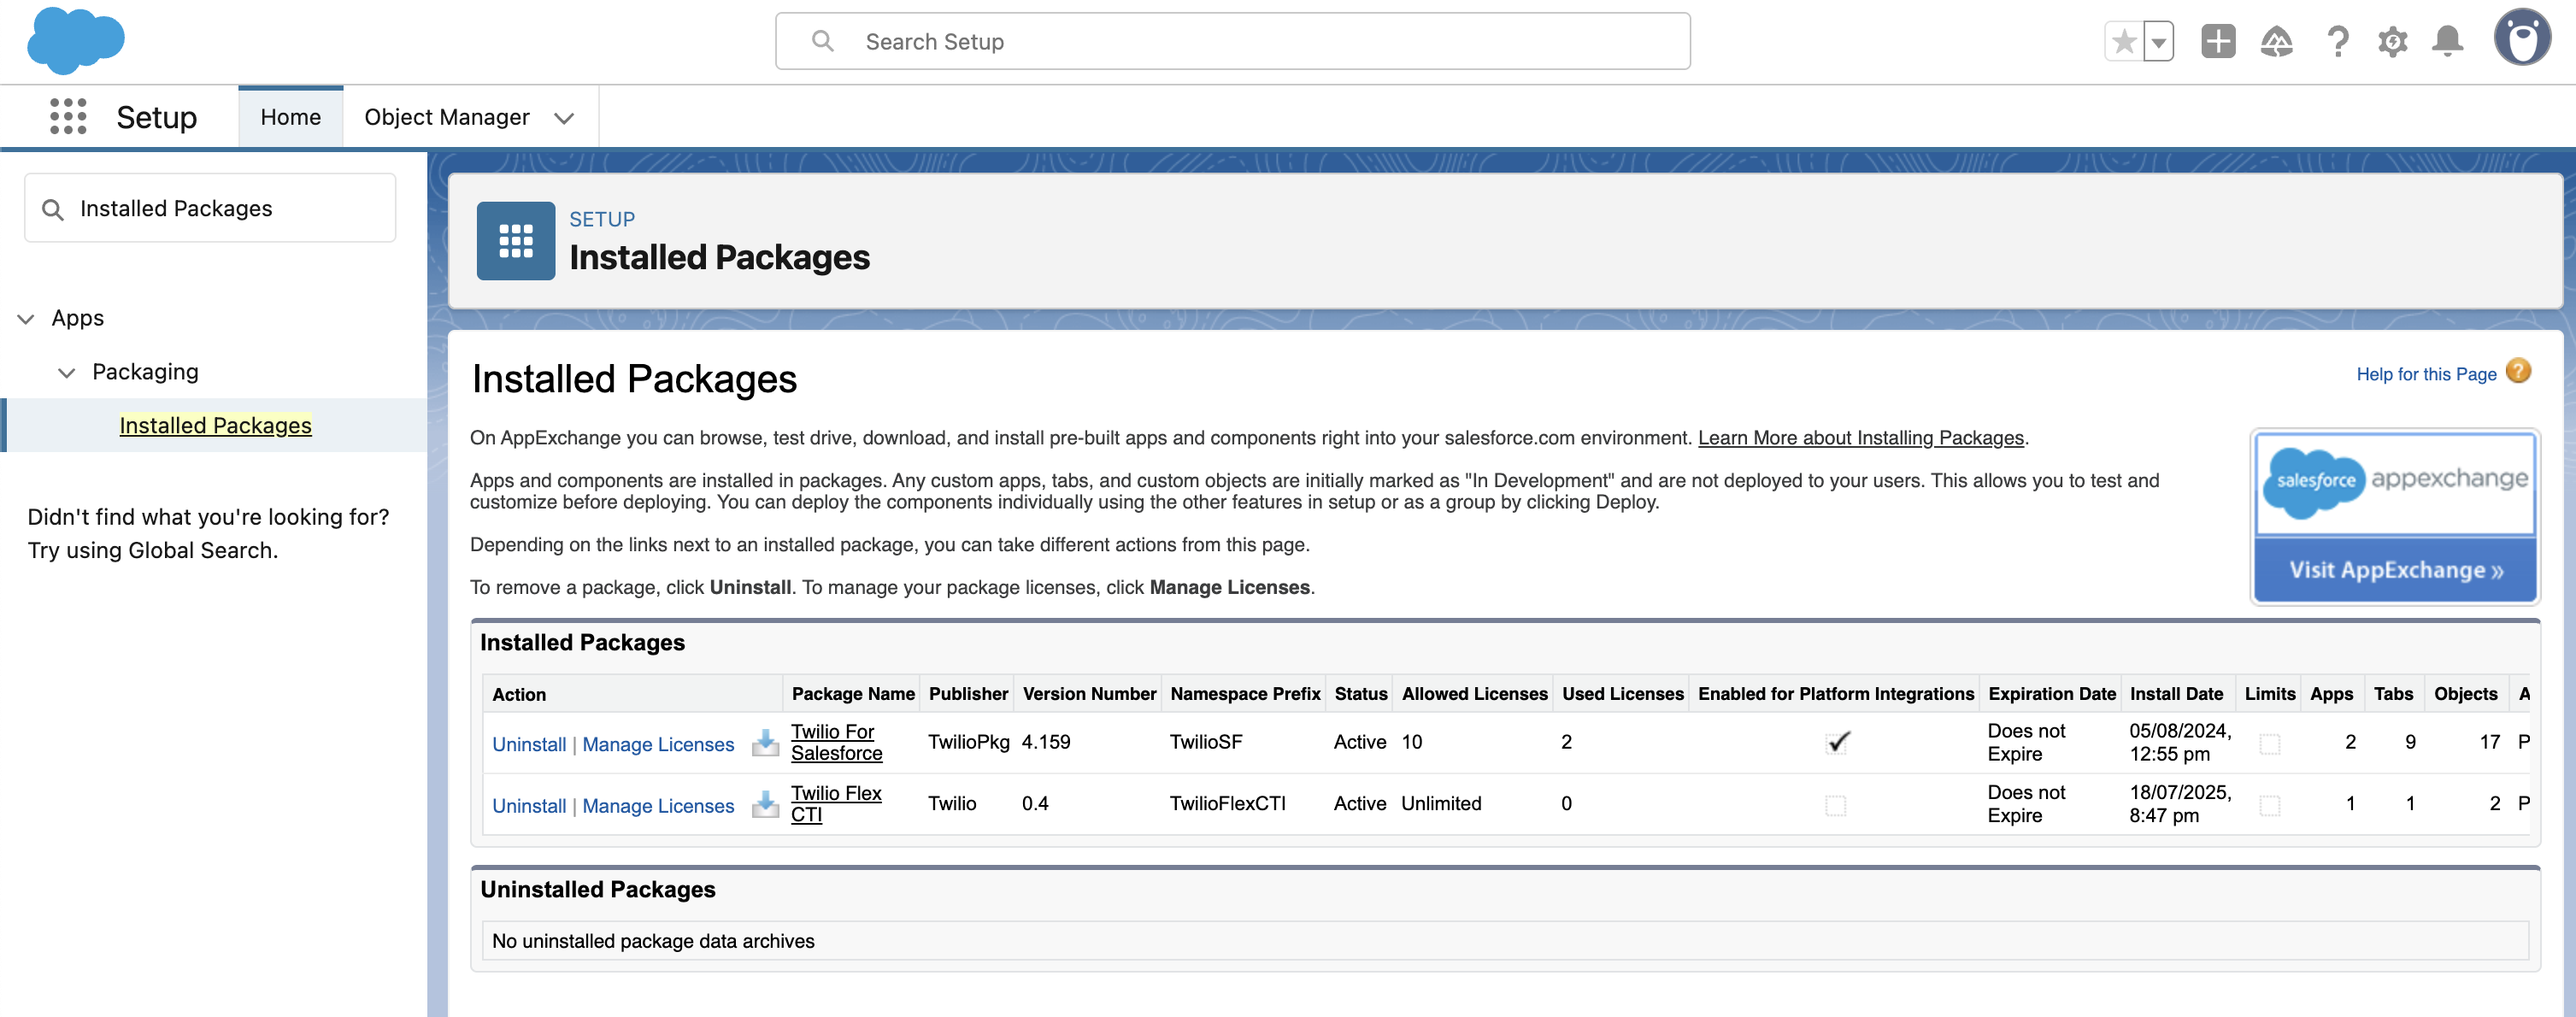Manage Licenses for Twilio Flex CTI
Screen dimensions: 2576x1017
(658, 806)
